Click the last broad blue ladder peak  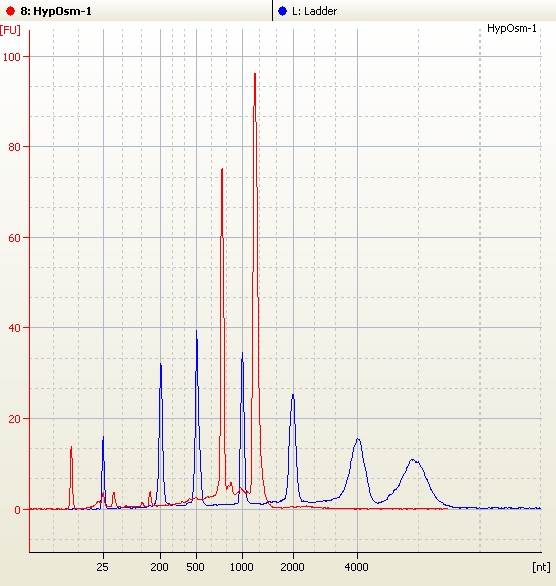click(413, 460)
